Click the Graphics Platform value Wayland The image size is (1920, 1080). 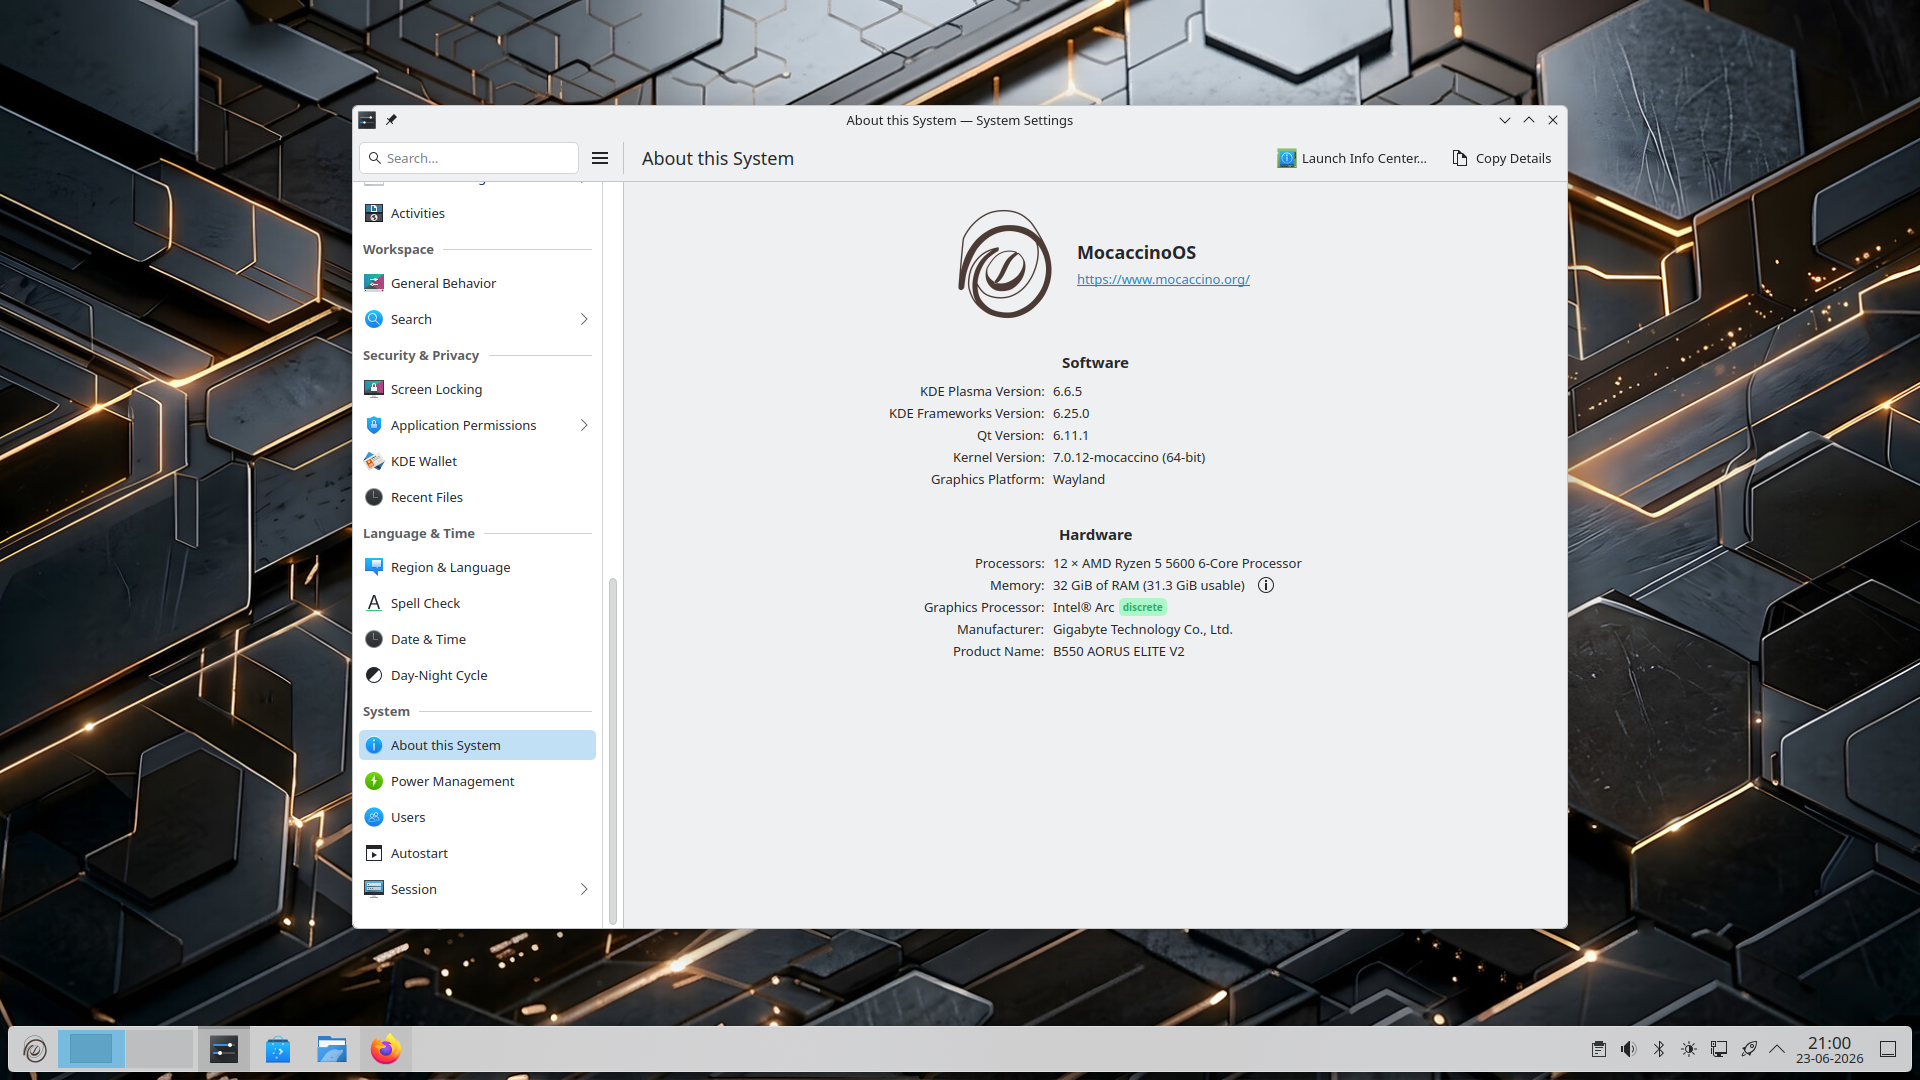tap(1079, 479)
